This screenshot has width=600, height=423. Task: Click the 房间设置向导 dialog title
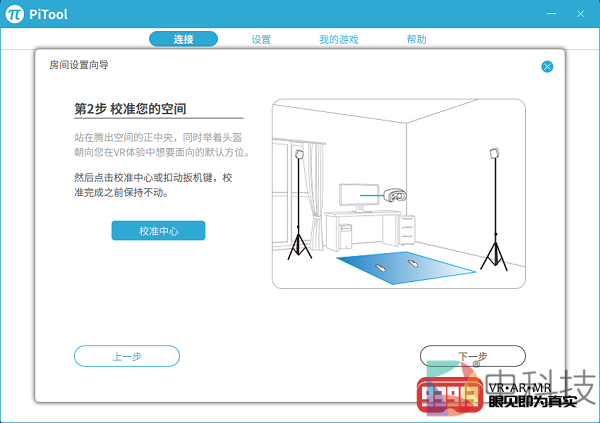coord(79,65)
